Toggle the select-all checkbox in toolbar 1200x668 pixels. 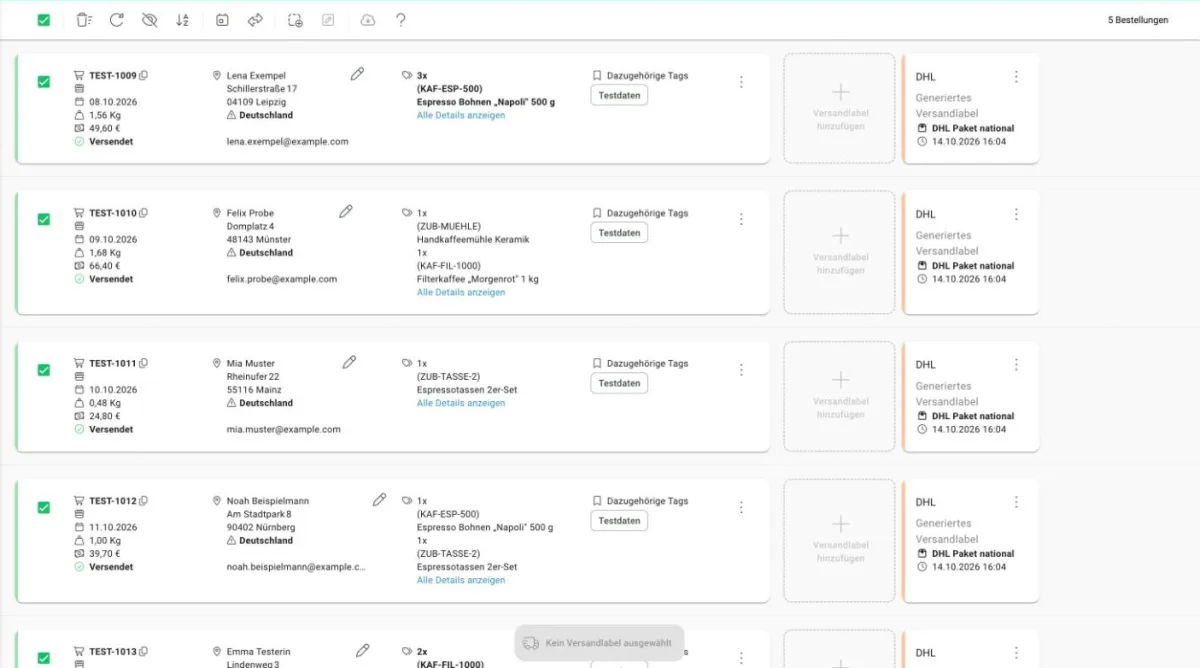click(44, 20)
